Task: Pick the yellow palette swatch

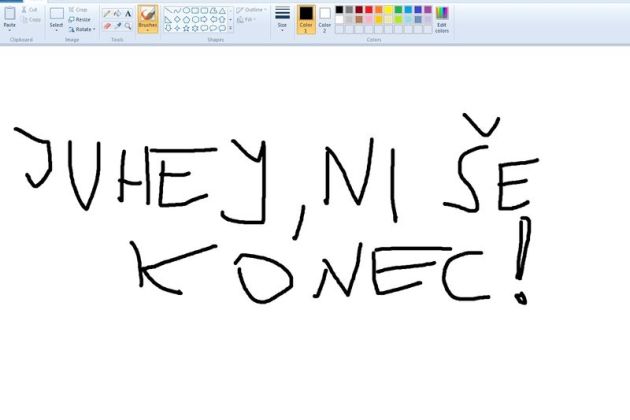Action: click(389, 10)
